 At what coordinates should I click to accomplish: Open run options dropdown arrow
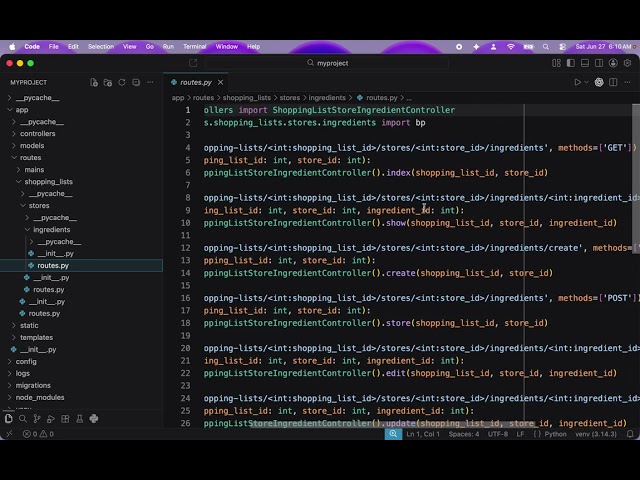[587, 82]
